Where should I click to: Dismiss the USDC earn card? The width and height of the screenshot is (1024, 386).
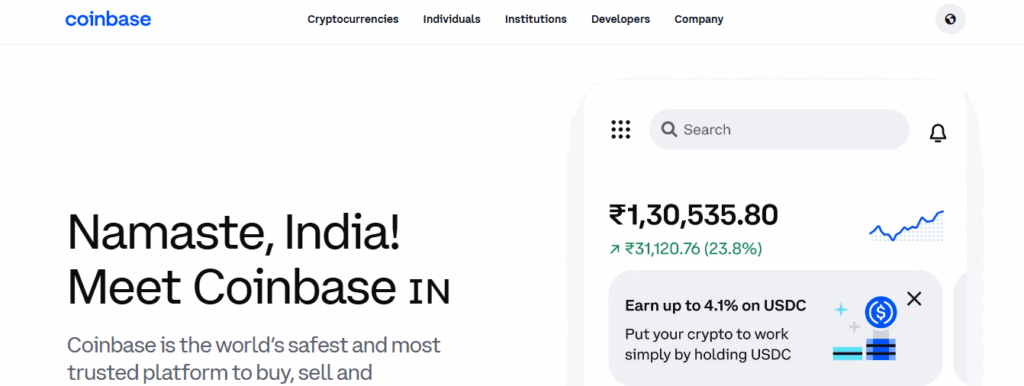pos(914,299)
